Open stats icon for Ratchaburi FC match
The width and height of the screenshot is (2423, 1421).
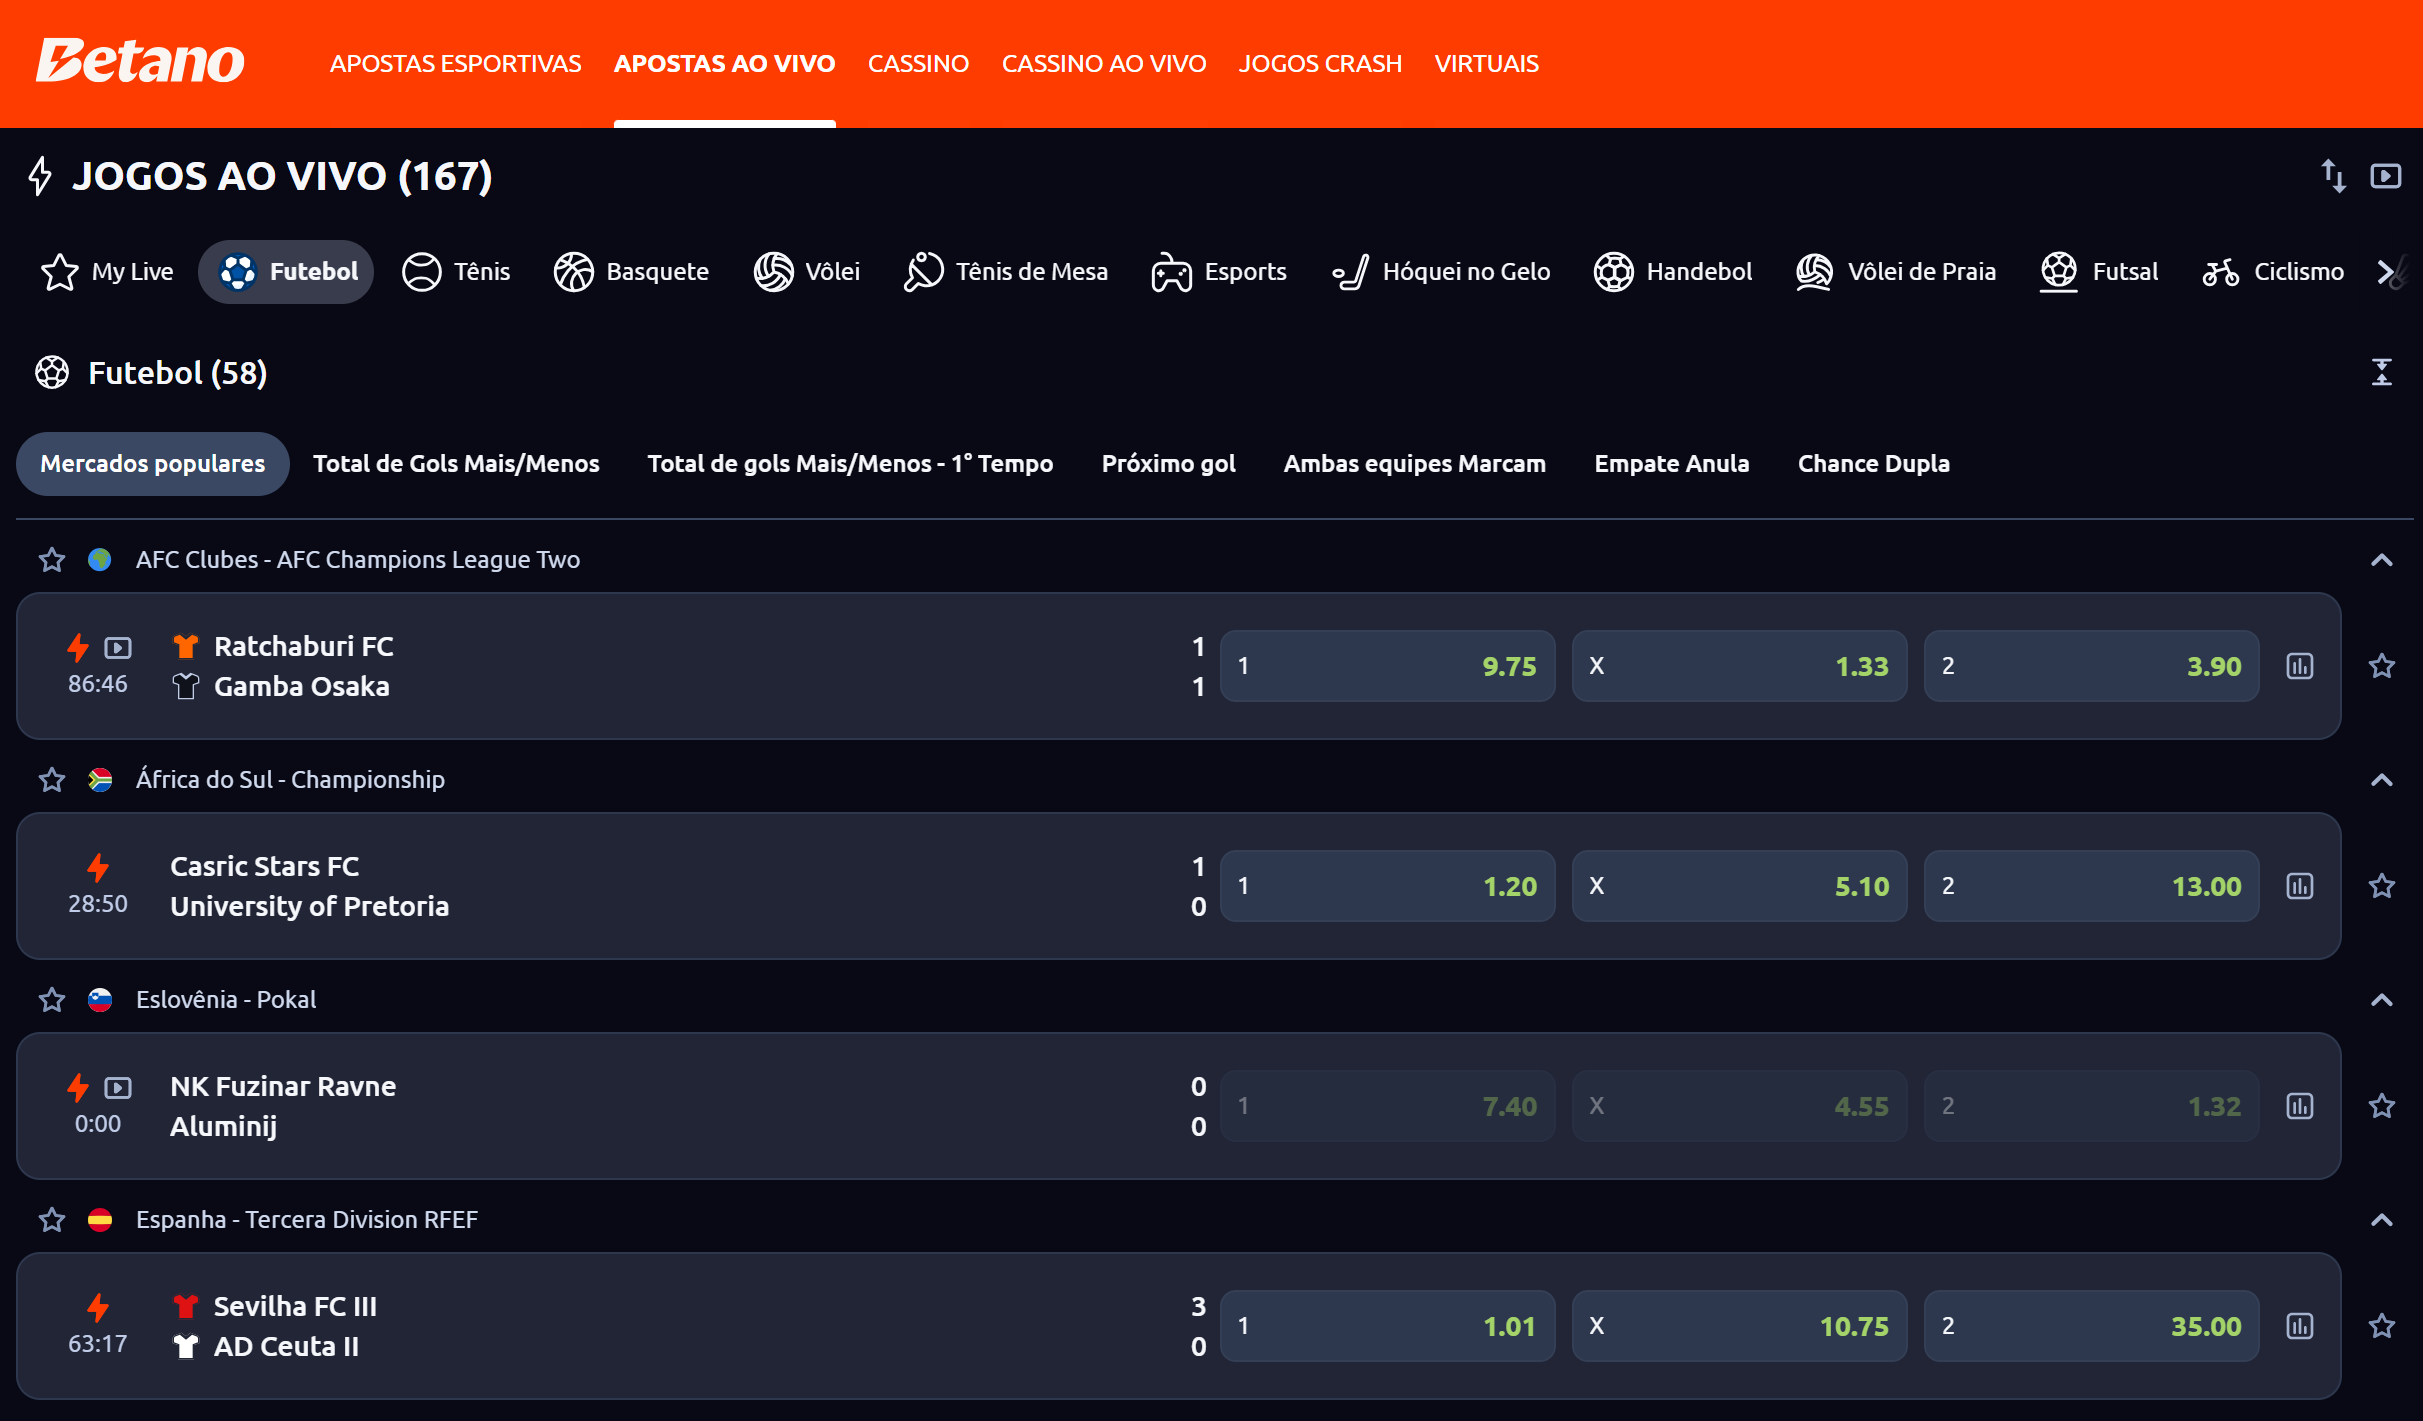point(2300,666)
